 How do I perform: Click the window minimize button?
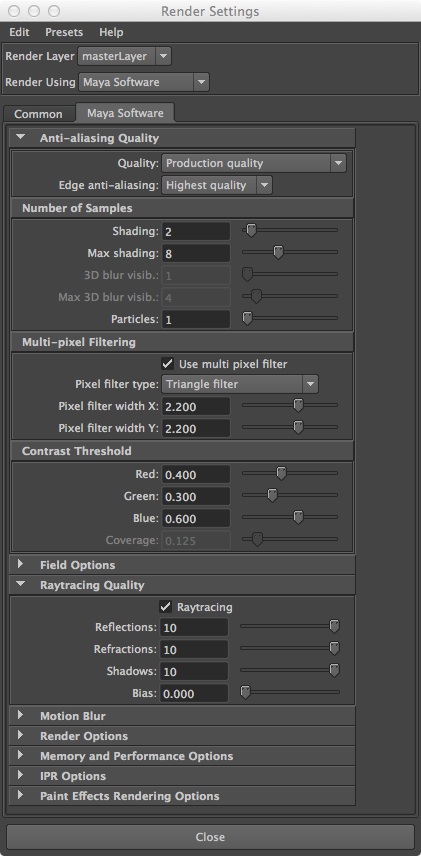pos(34,11)
